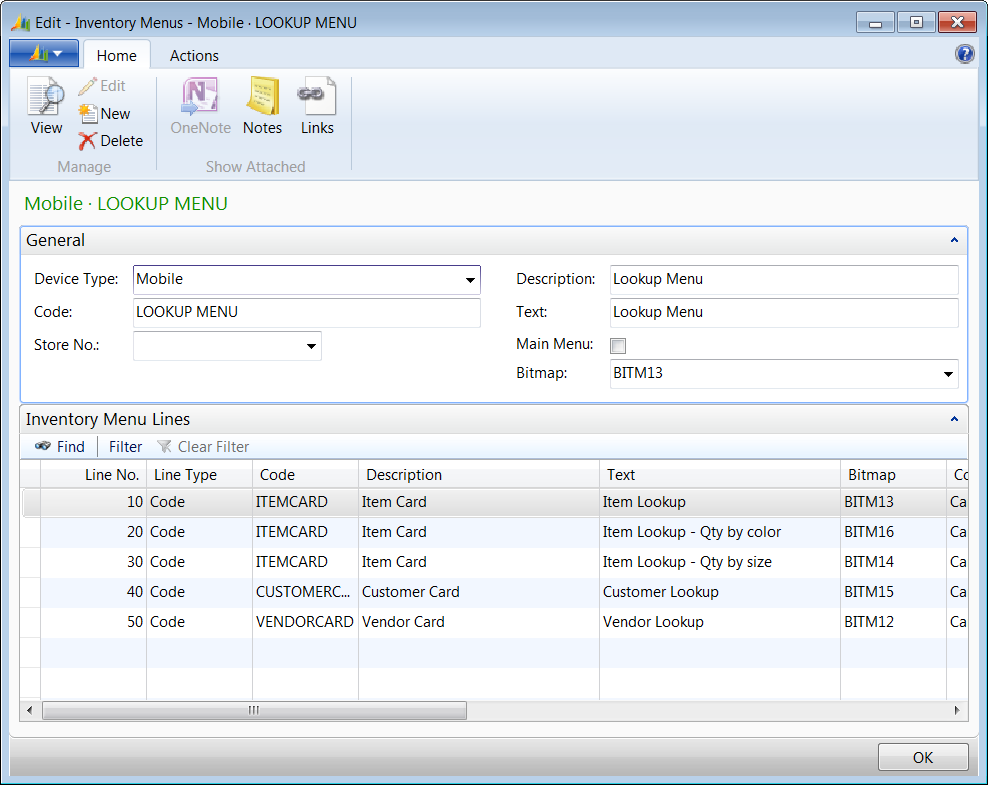The image size is (988, 785).
Task: Collapse the General section
Action: point(953,241)
